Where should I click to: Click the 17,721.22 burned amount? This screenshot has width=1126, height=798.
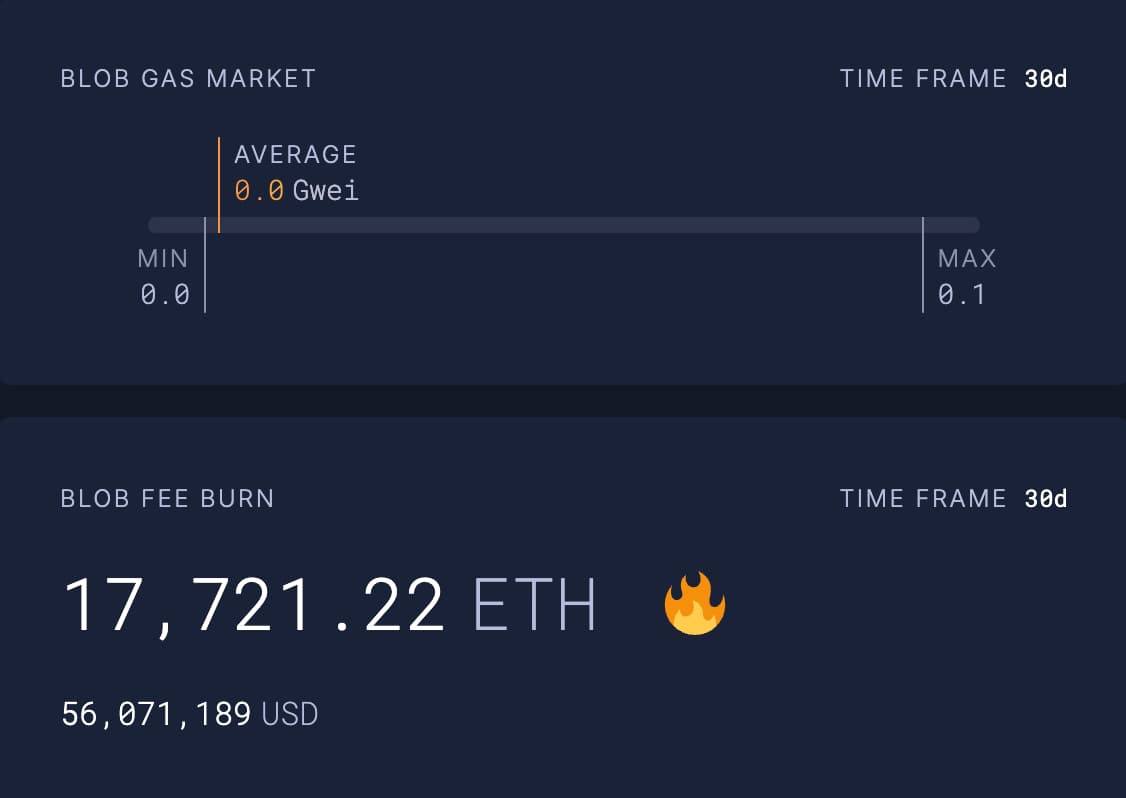tap(253, 604)
